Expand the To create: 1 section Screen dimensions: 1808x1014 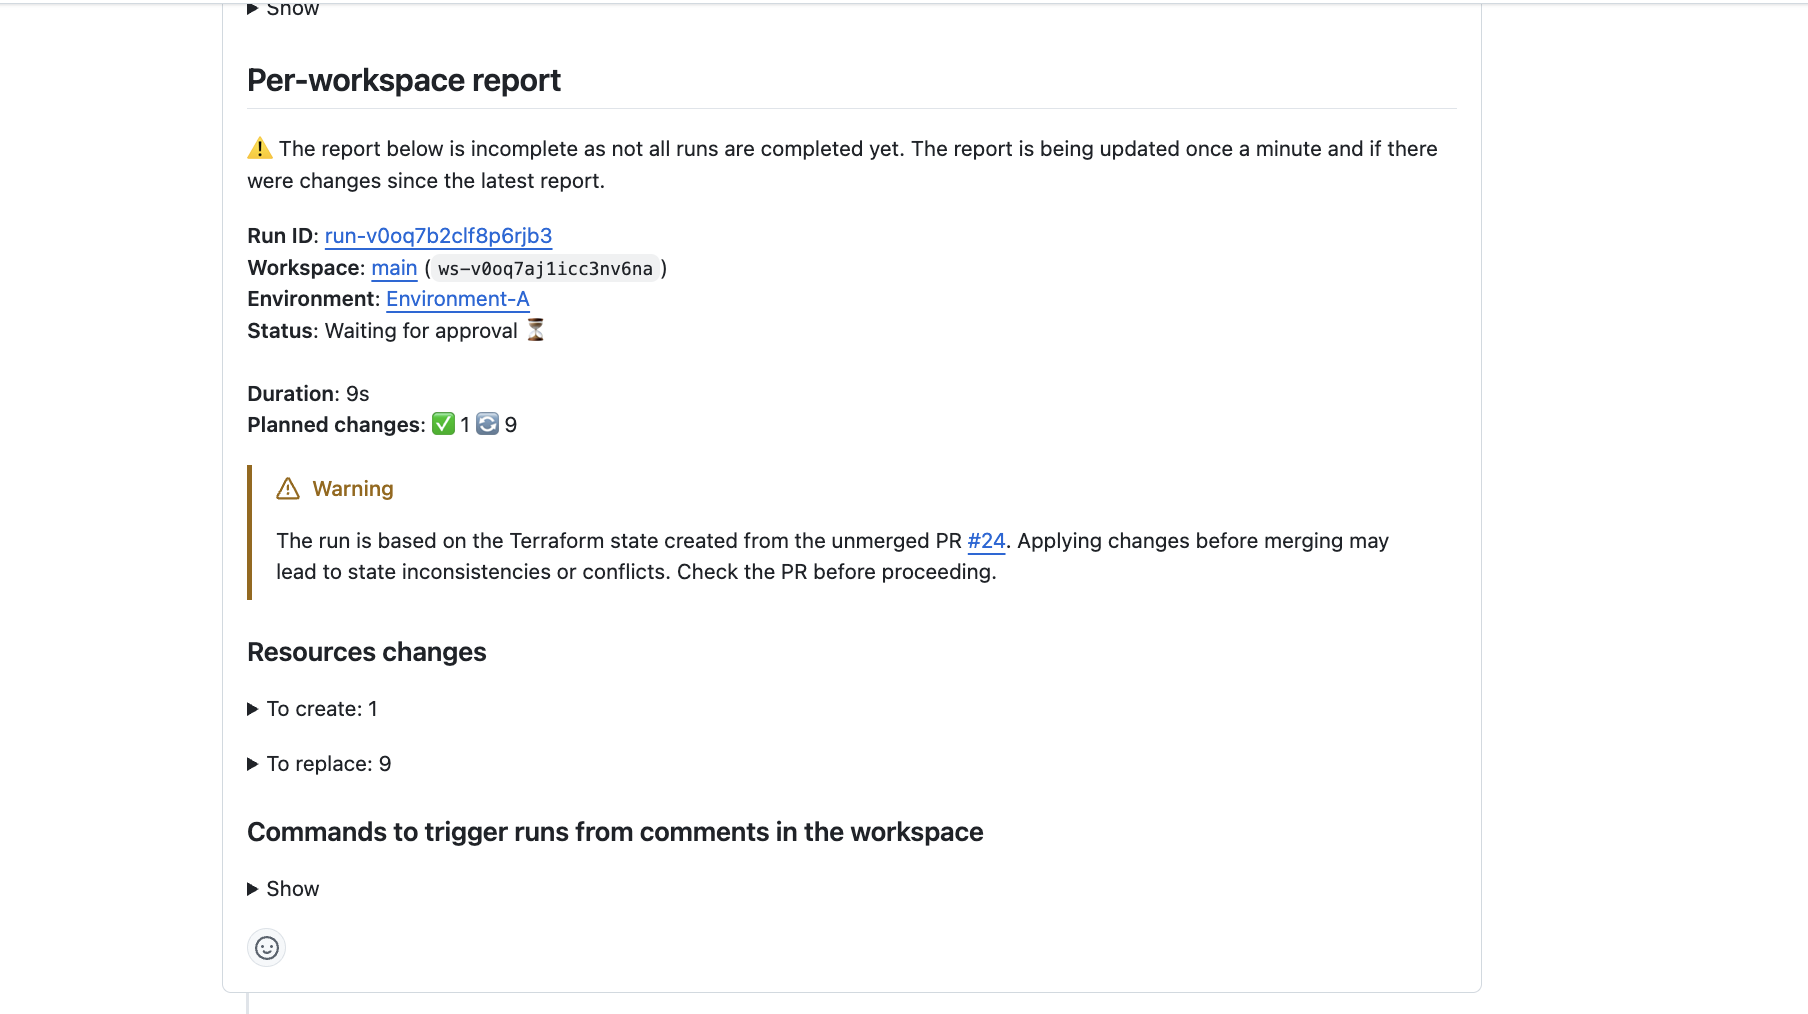[312, 709]
